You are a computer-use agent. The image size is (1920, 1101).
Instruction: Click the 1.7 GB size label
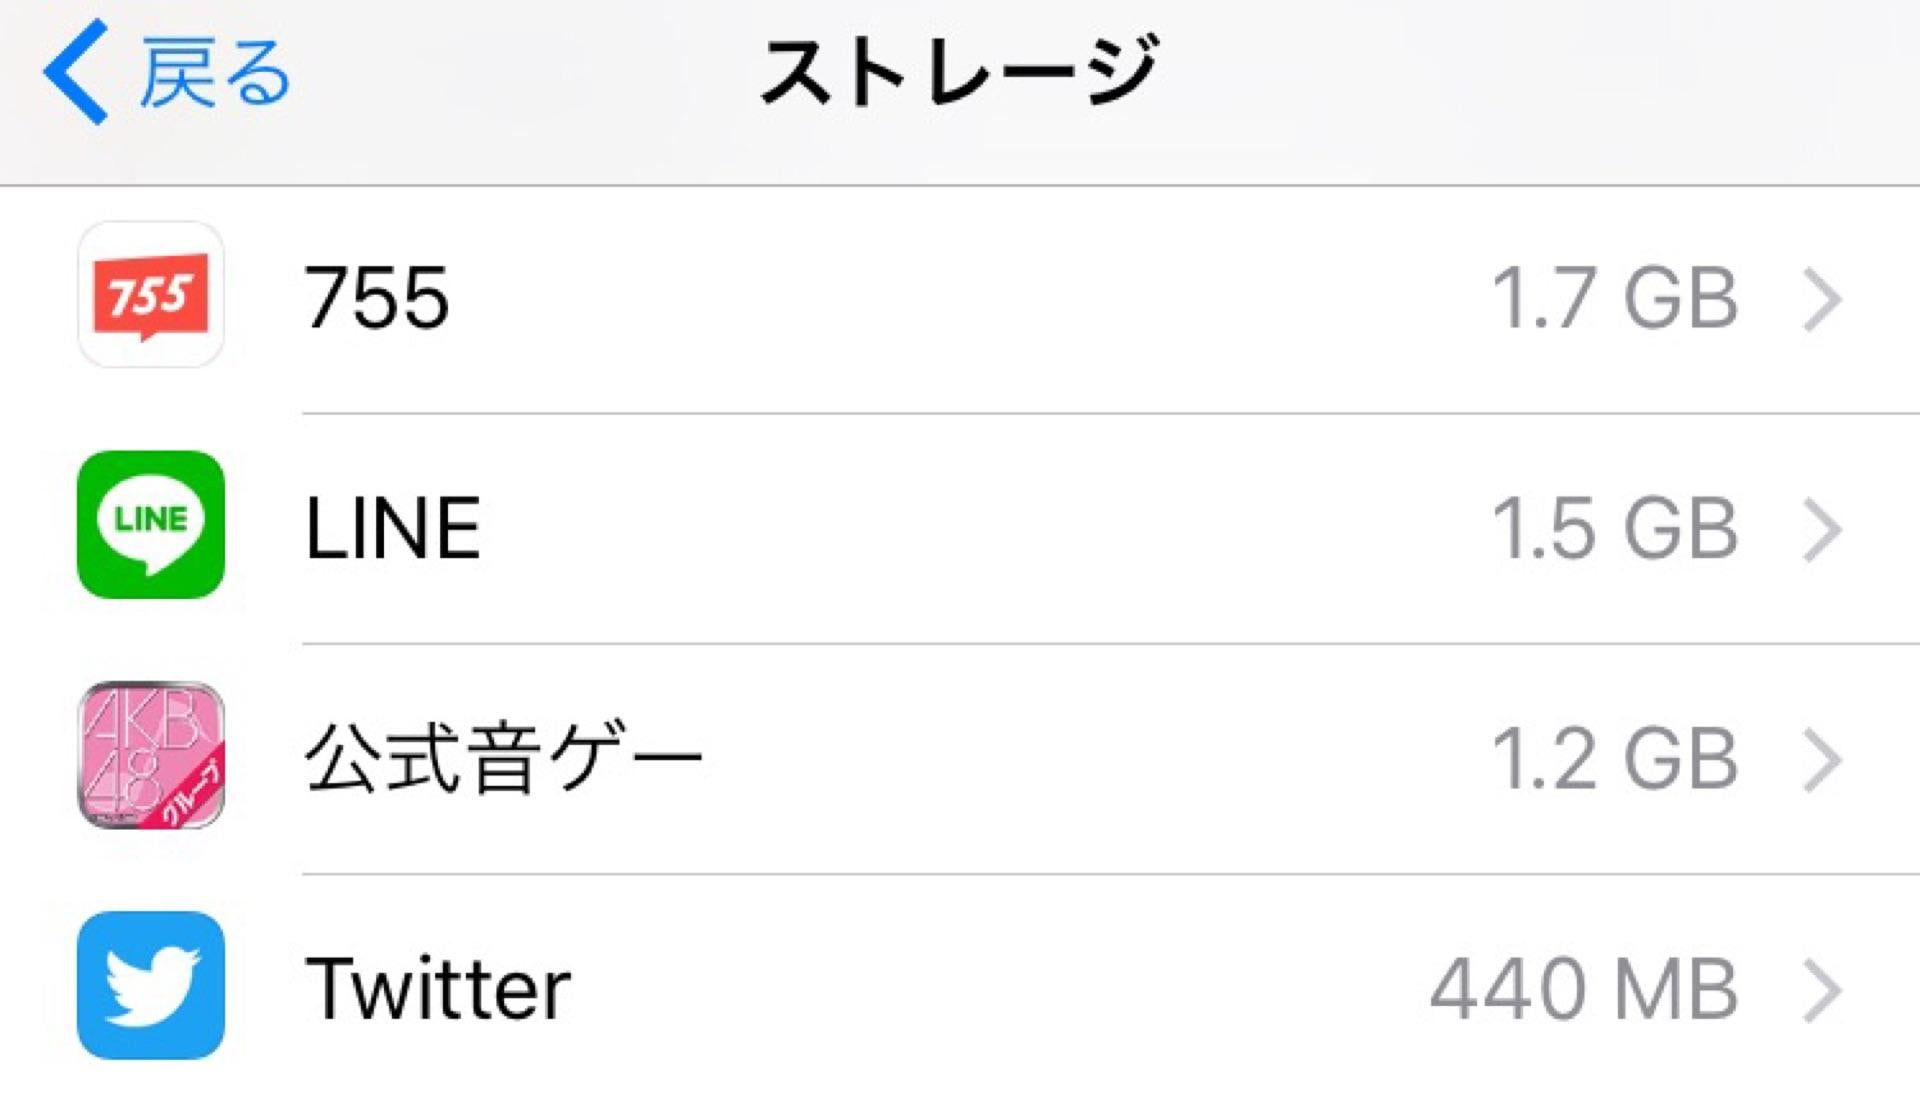[1614, 298]
